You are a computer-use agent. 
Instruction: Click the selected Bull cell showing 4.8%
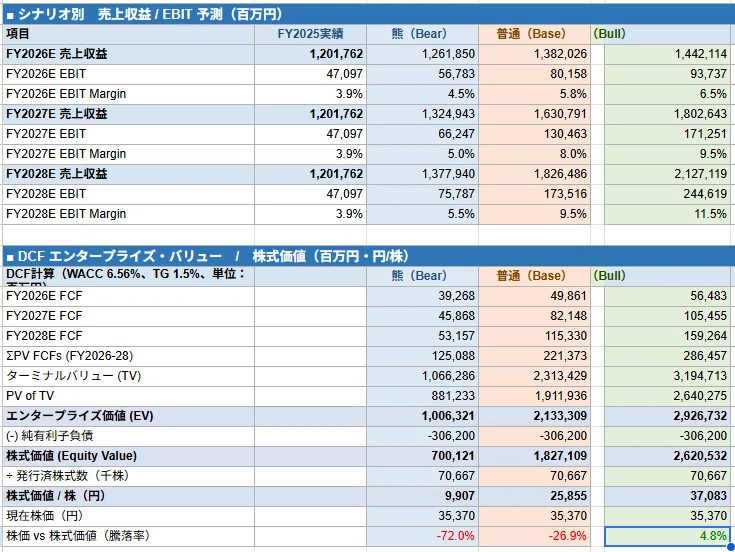point(668,536)
